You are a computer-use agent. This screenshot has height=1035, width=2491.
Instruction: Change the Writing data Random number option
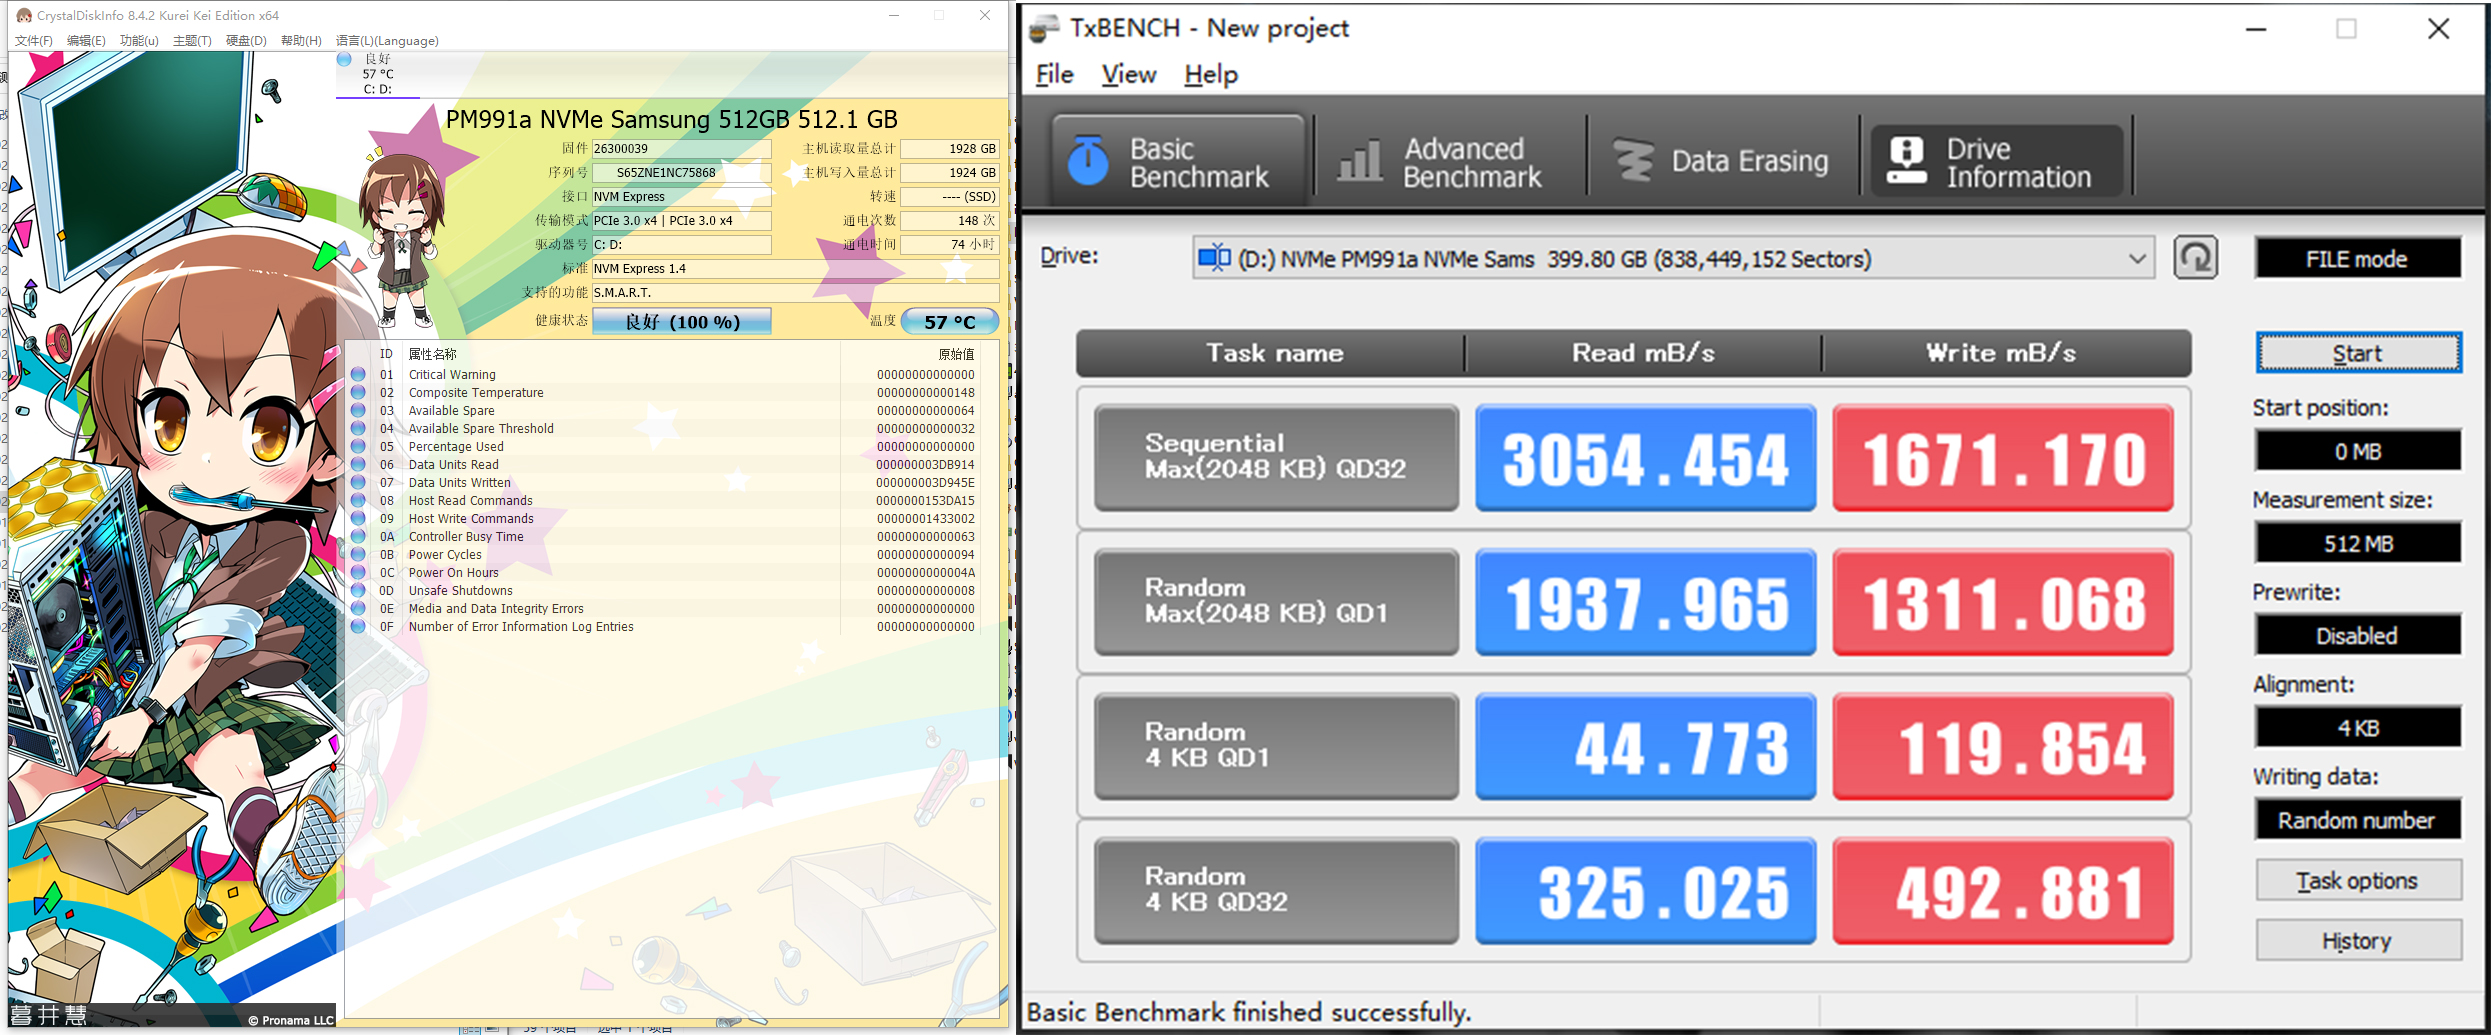2356,821
